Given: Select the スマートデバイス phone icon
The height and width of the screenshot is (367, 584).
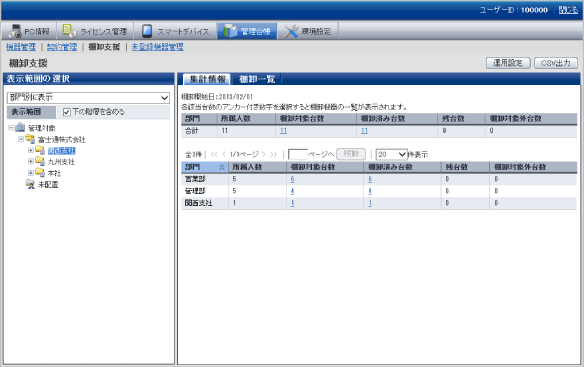Looking at the screenshot, I should [x=147, y=31].
